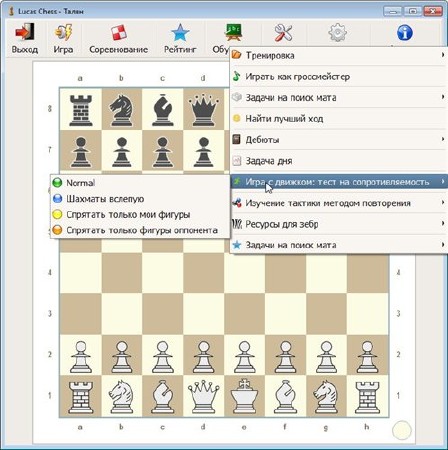Click the Выход label
Screen dimensions: 448x450
(25, 50)
